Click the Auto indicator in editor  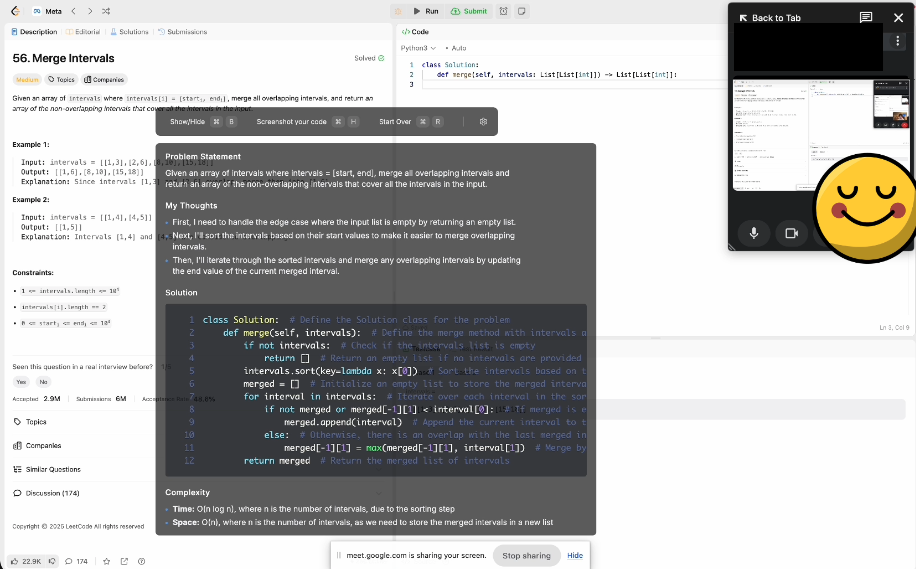click(456, 48)
